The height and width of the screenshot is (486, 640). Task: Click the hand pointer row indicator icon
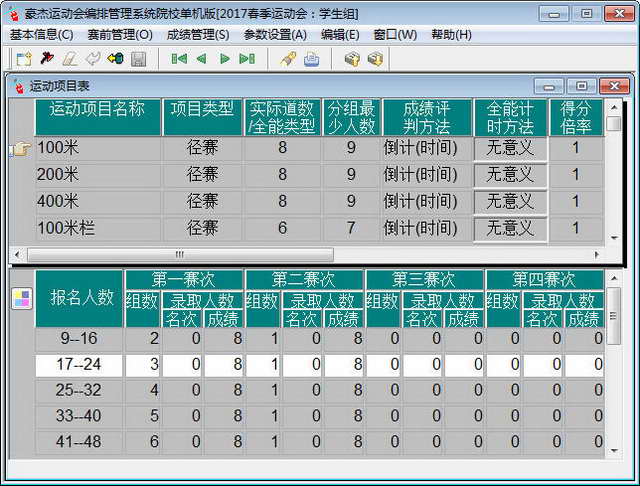tap(20, 149)
